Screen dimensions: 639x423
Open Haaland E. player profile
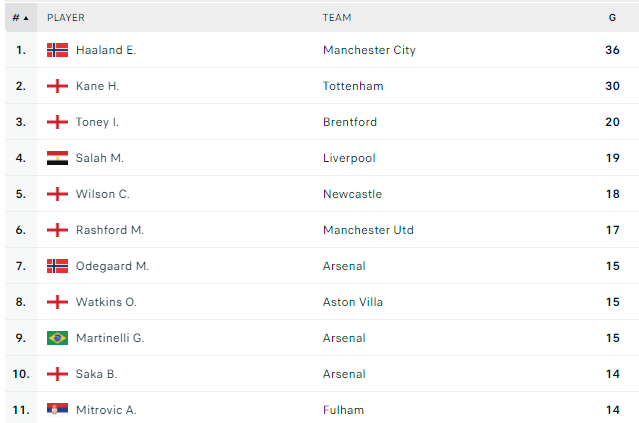[x=105, y=50]
